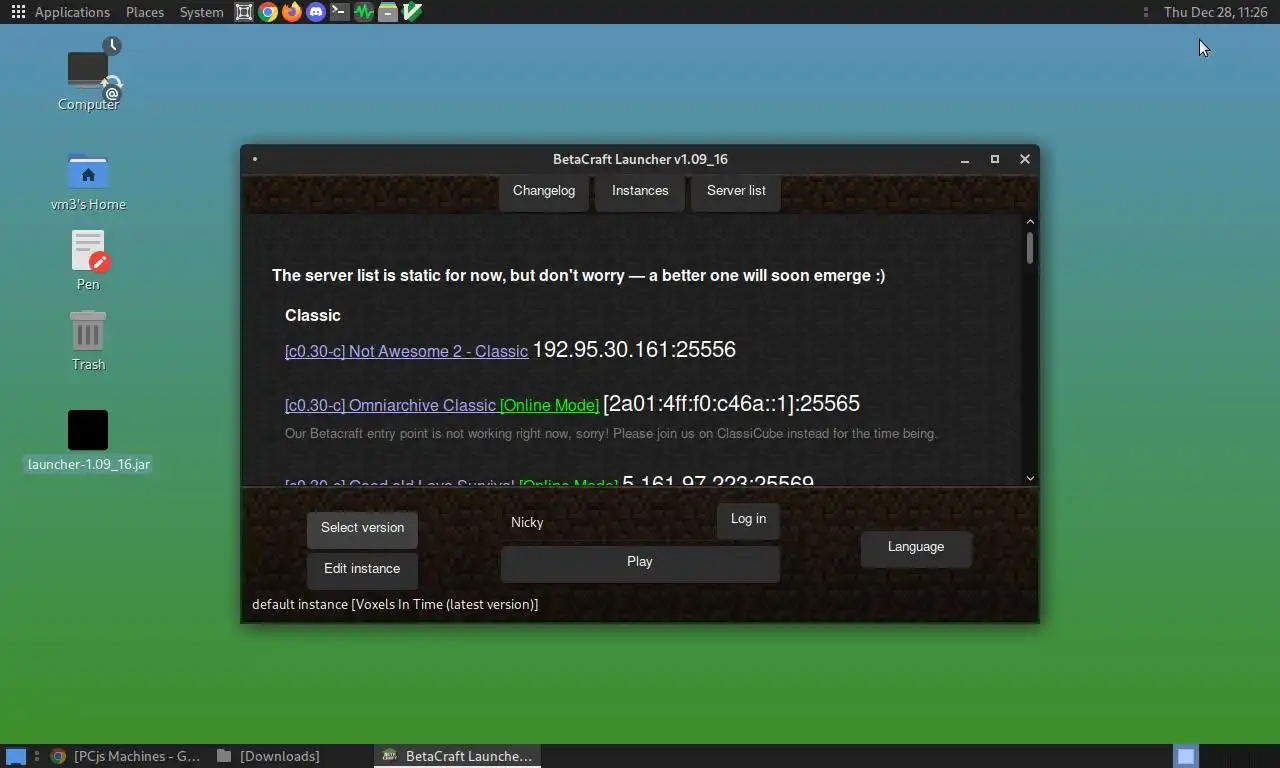Click the Edit instance button

click(362, 569)
